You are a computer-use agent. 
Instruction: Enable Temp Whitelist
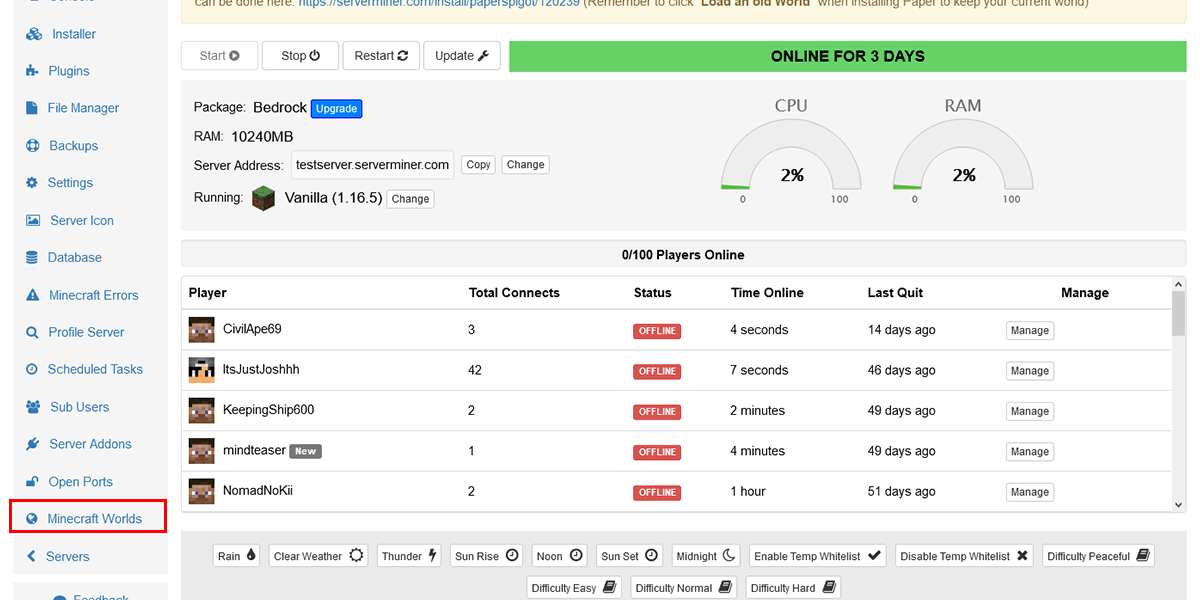click(818, 556)
